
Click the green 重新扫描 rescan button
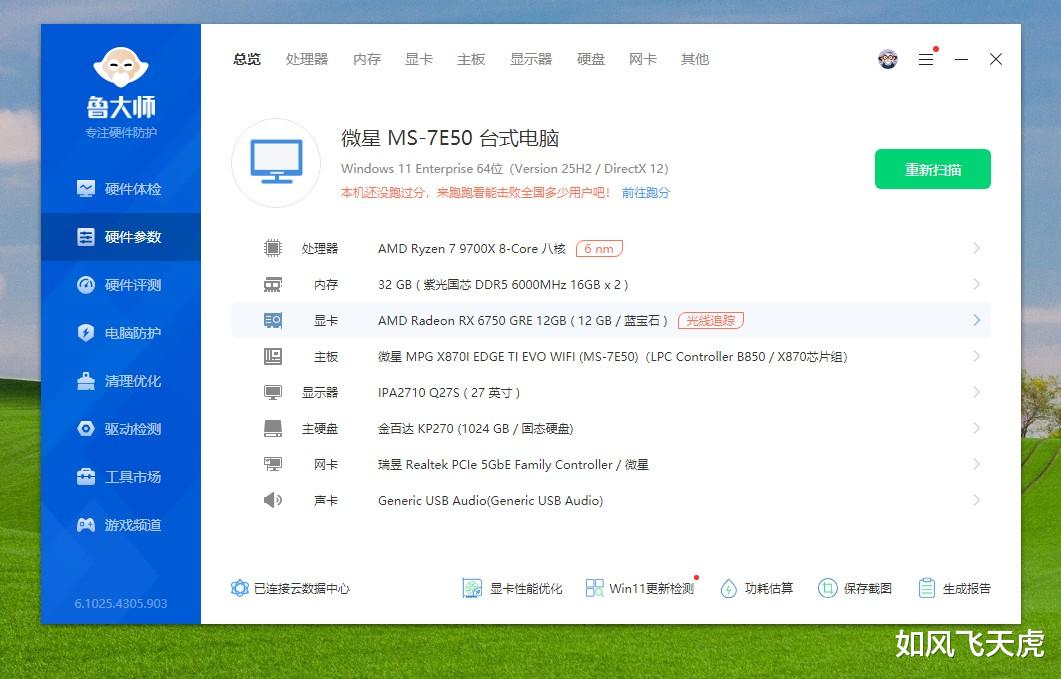click(932, 169)
